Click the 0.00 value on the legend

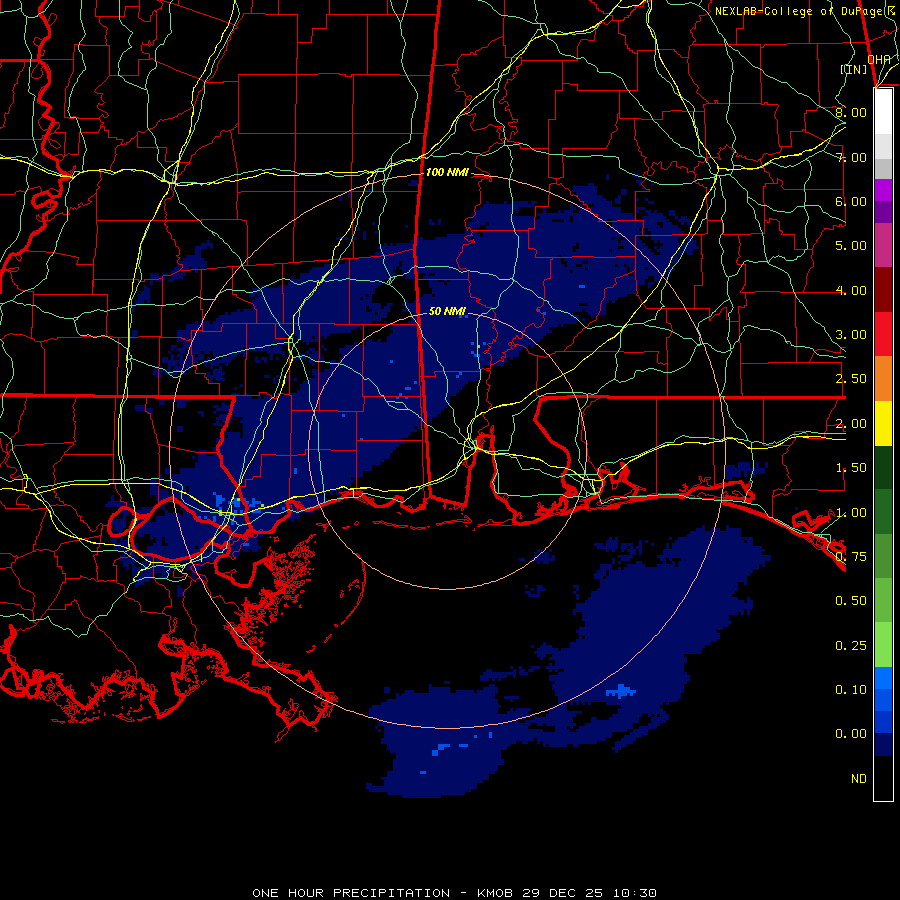tap(851, 734)
